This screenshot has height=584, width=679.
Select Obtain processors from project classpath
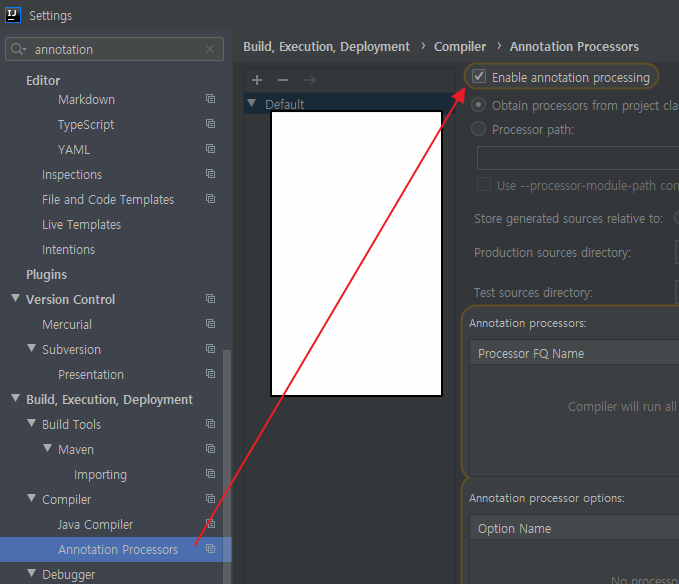(479, 105)
